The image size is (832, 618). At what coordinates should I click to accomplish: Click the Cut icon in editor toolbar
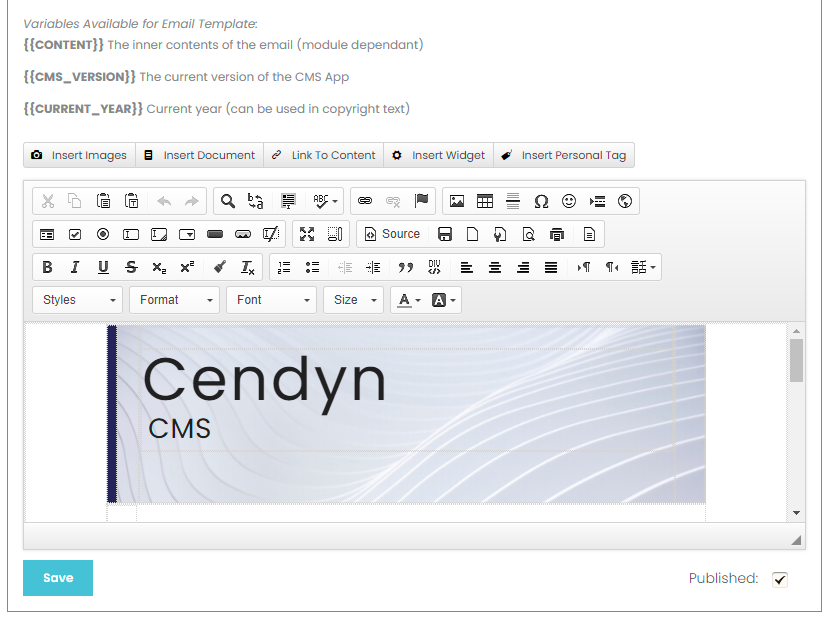[x=48, y=201]
